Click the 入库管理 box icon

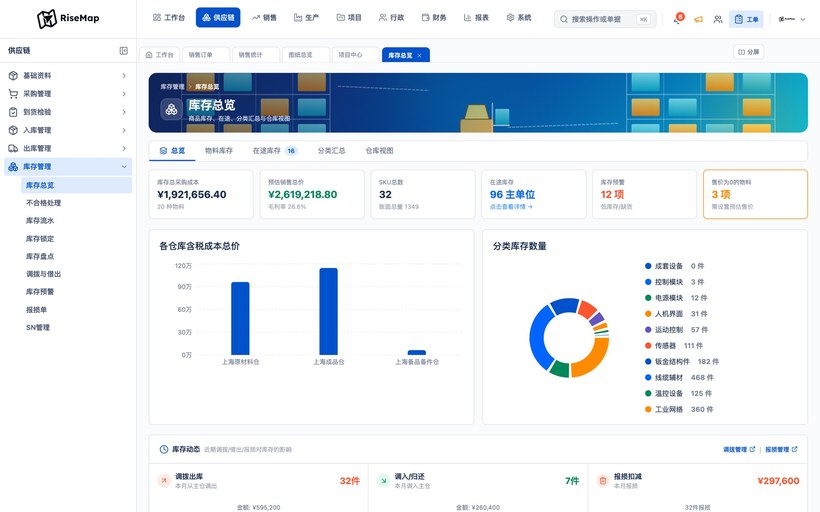pyautogui.click(x=13, y=130)
